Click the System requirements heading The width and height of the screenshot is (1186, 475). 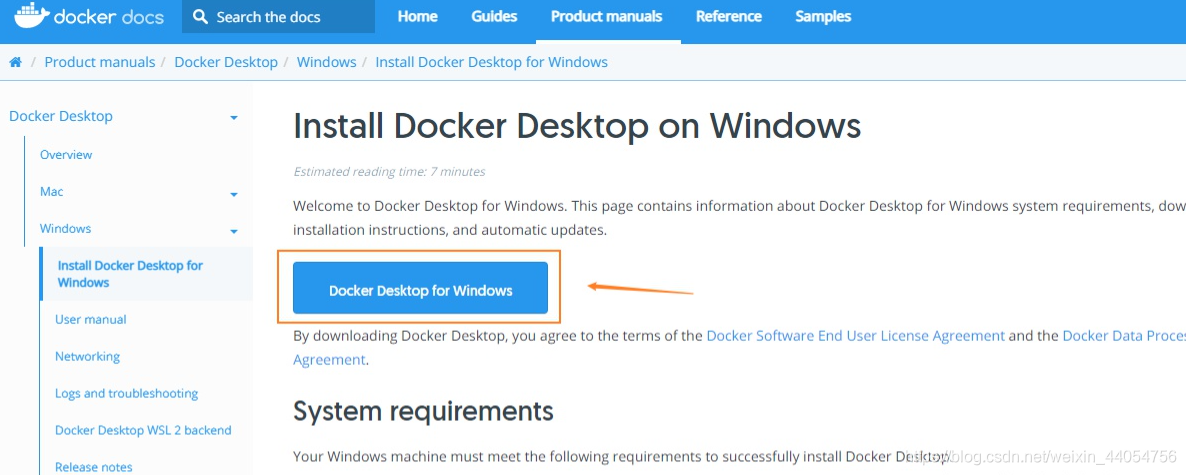point(424,411)
